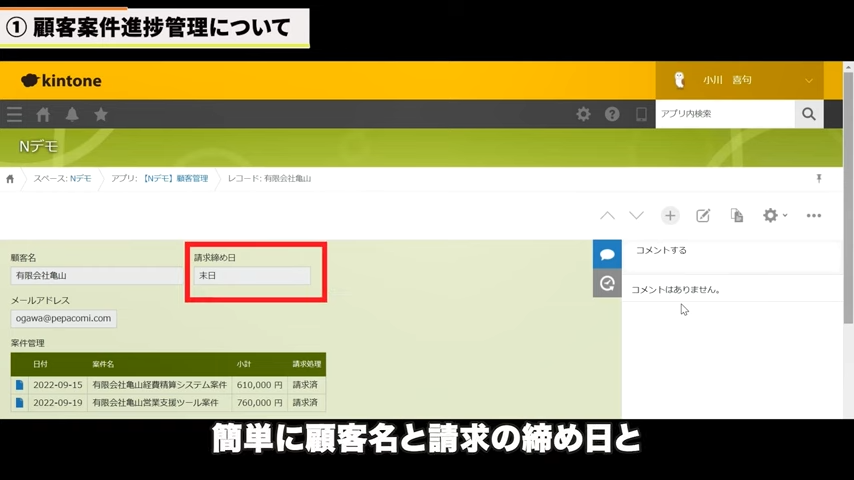Open the app settings gear dropdown
This screenshot has width=854, height=480.
coord(774,216)
